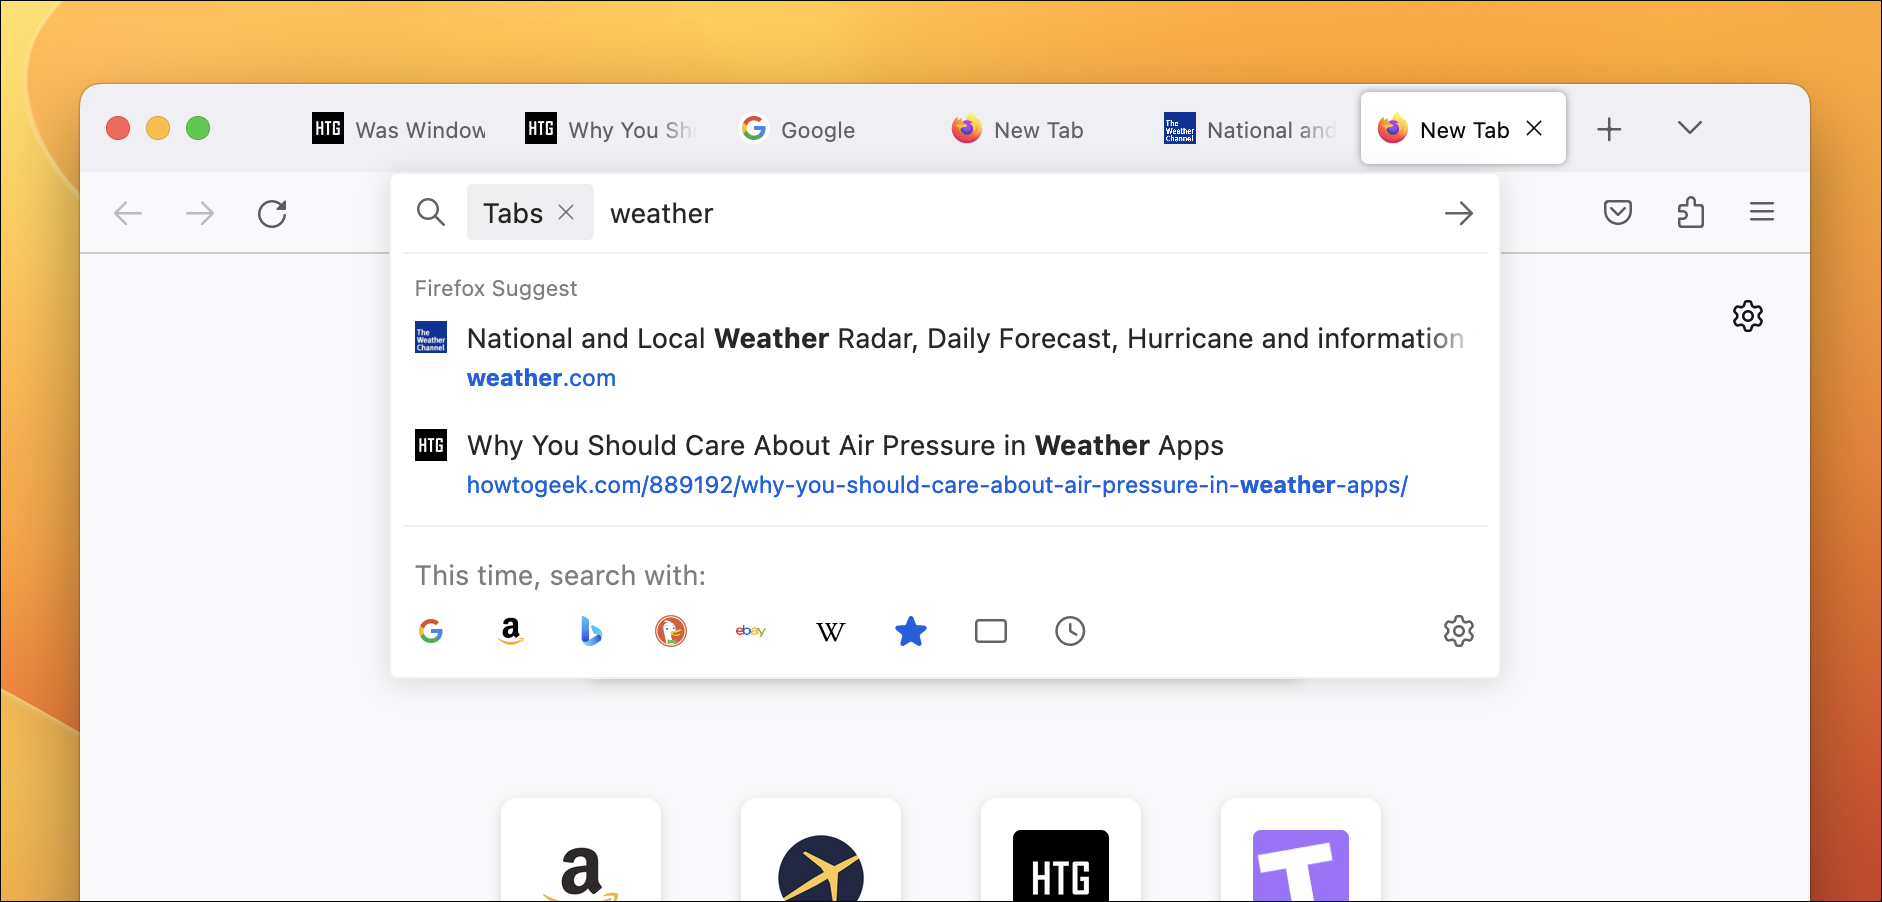Open the Extensions puzzle icon

pos(1690,212)
